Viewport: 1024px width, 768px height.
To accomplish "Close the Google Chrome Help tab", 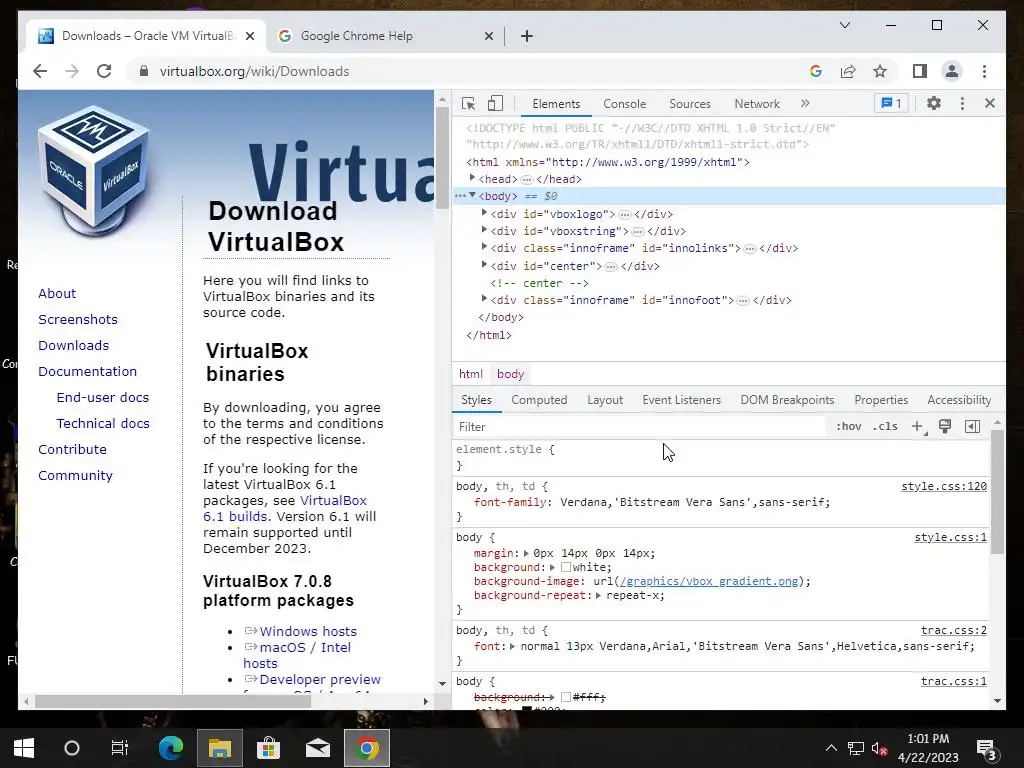I will pos(488,36).
